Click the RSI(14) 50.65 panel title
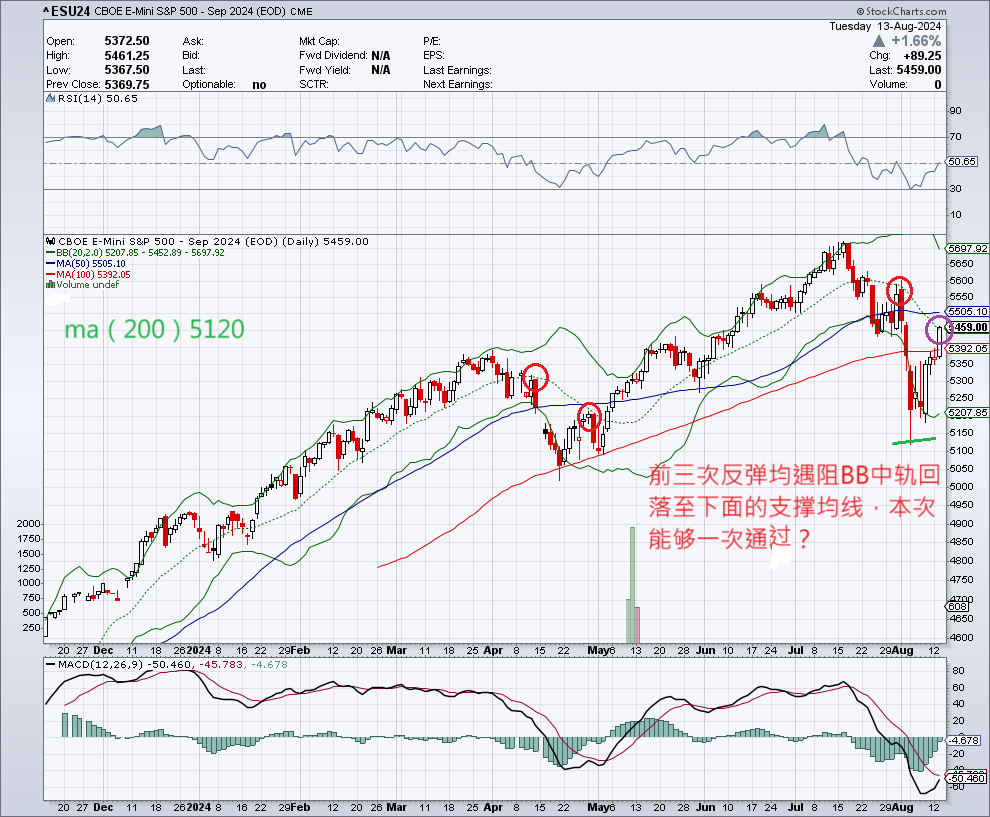Image resolution: width=990 pixels, height=817 pixels. pyautogui.click(x=98, y=98)
